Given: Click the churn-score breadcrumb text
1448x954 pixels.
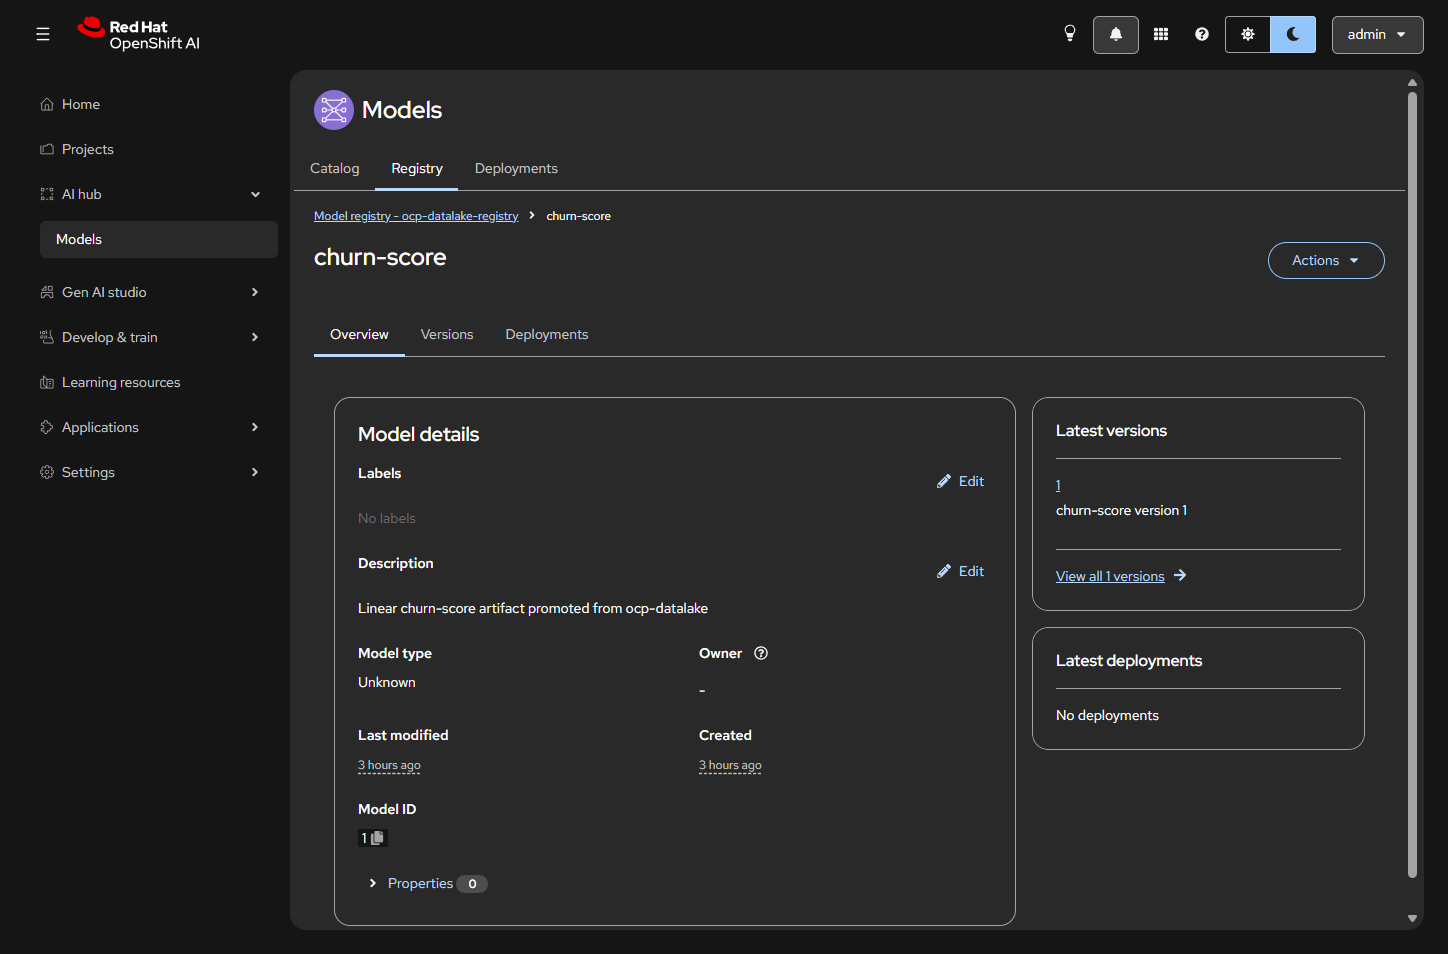Looking at the screenshot, I should coord(578,216).
